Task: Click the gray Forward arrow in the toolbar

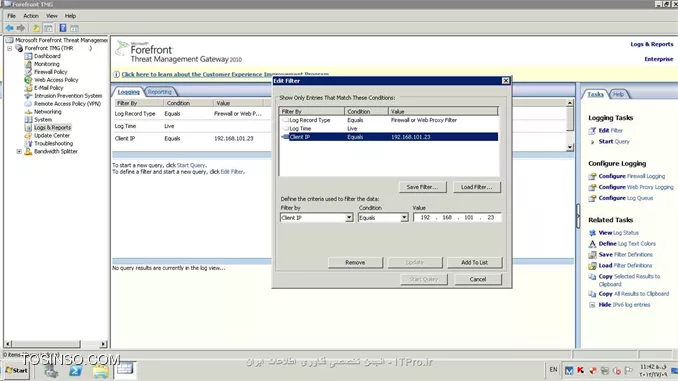Action: pos(21,28)
